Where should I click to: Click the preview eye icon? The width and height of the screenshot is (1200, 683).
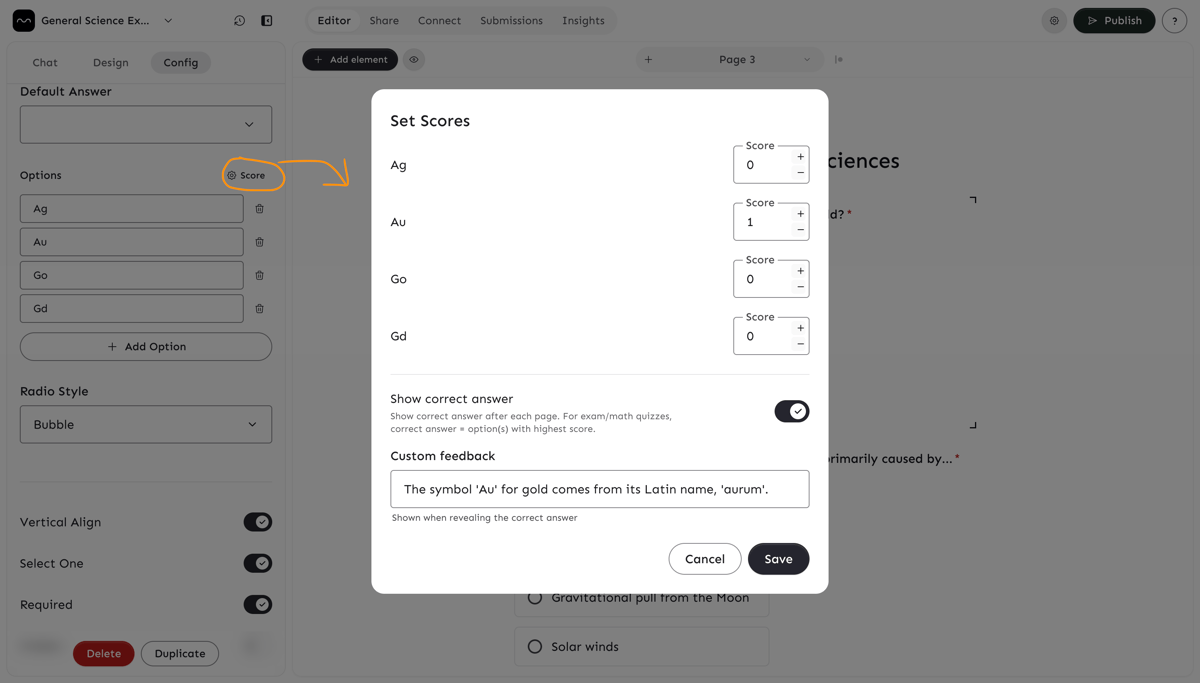click(x=414, y=60)
